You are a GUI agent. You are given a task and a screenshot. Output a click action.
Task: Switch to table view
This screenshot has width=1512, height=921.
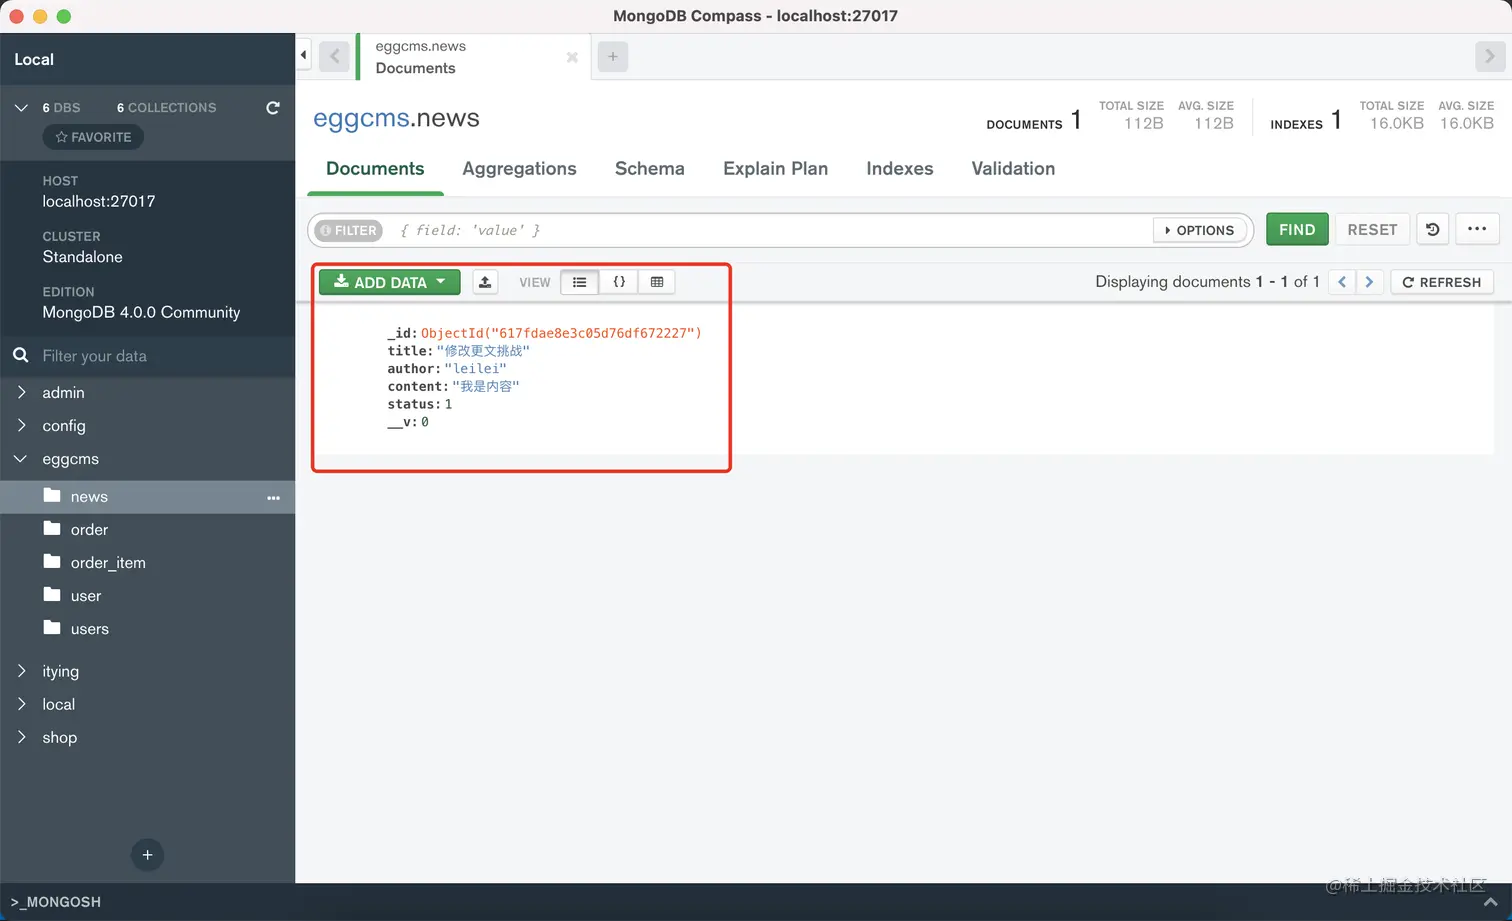pyautogui.click(x=657, y=282)
